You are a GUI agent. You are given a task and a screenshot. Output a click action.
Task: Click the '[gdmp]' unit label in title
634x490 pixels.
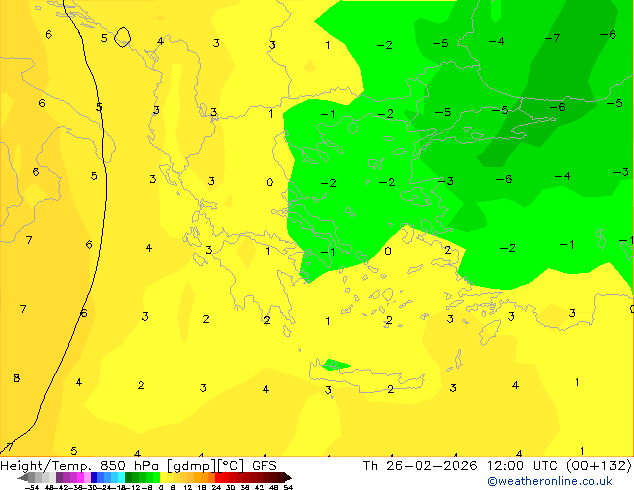(191, 466)
